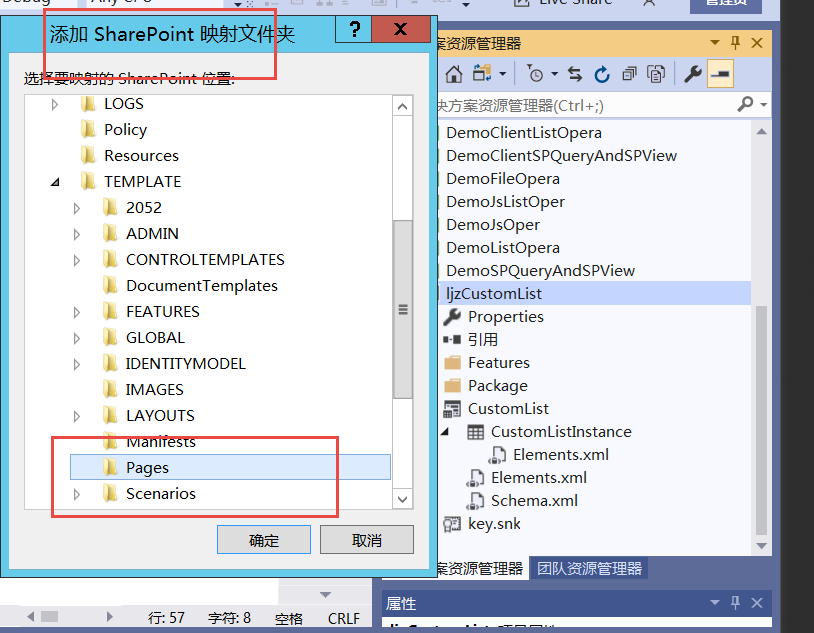Image resolution: width=814 pixels, height=633 pixels.
Task: Select DemoClientSPQueryAndSPView project
Action: (561, 155)
